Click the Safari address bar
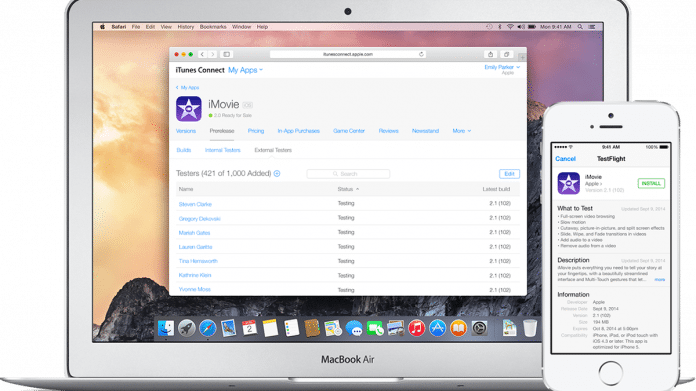Image resolution: width=696 pixels, height=391 pixels. pyautogui.click(x=348, y=54)
